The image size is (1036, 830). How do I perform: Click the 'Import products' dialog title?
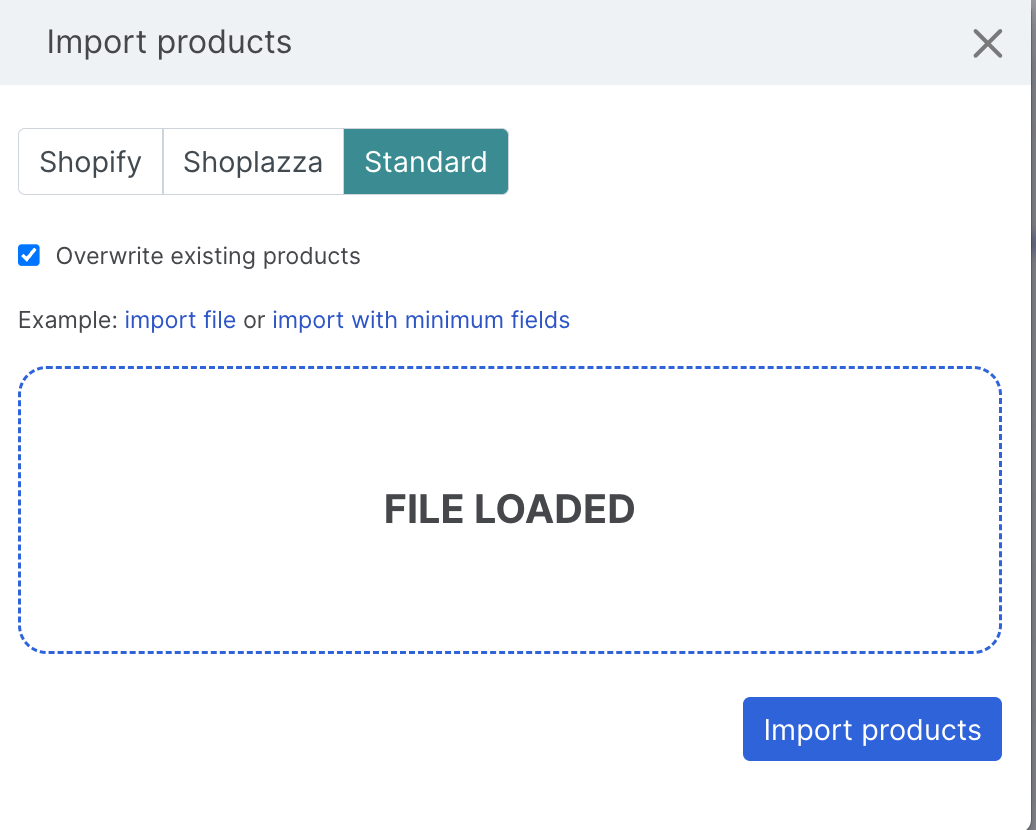(x=169, y=43)
